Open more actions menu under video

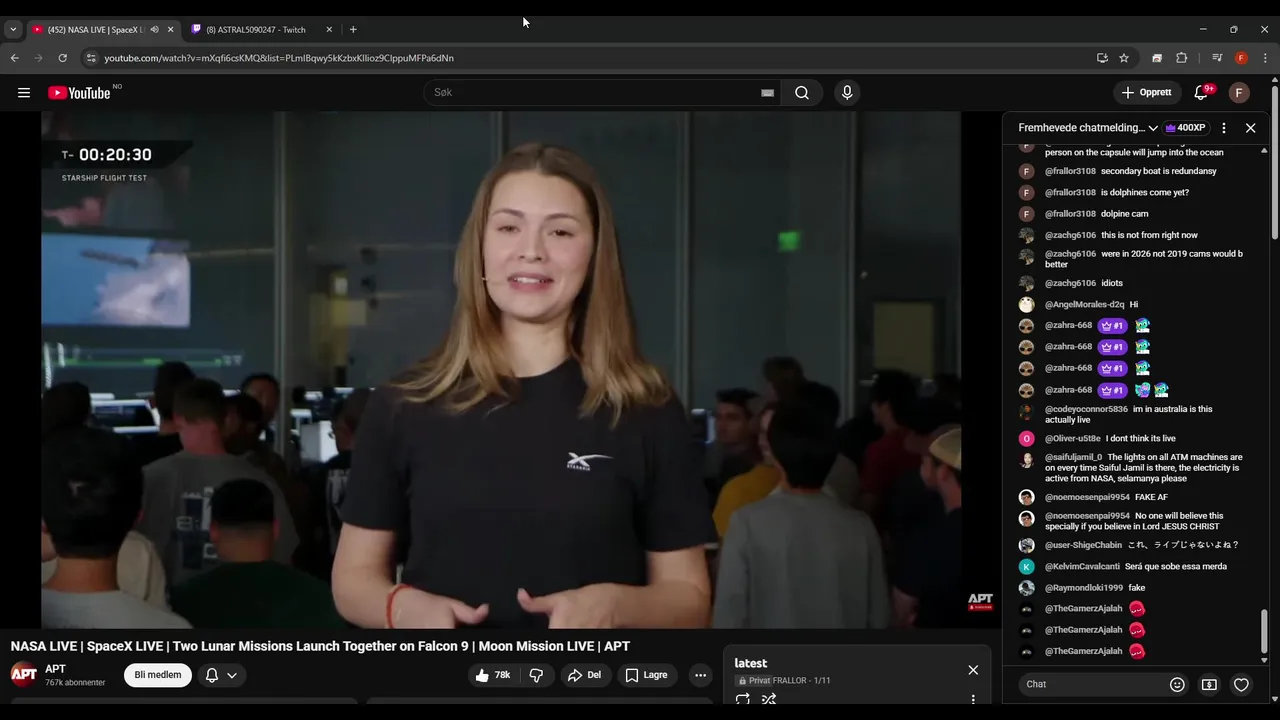pyautogui.click(x=700, y=675)
